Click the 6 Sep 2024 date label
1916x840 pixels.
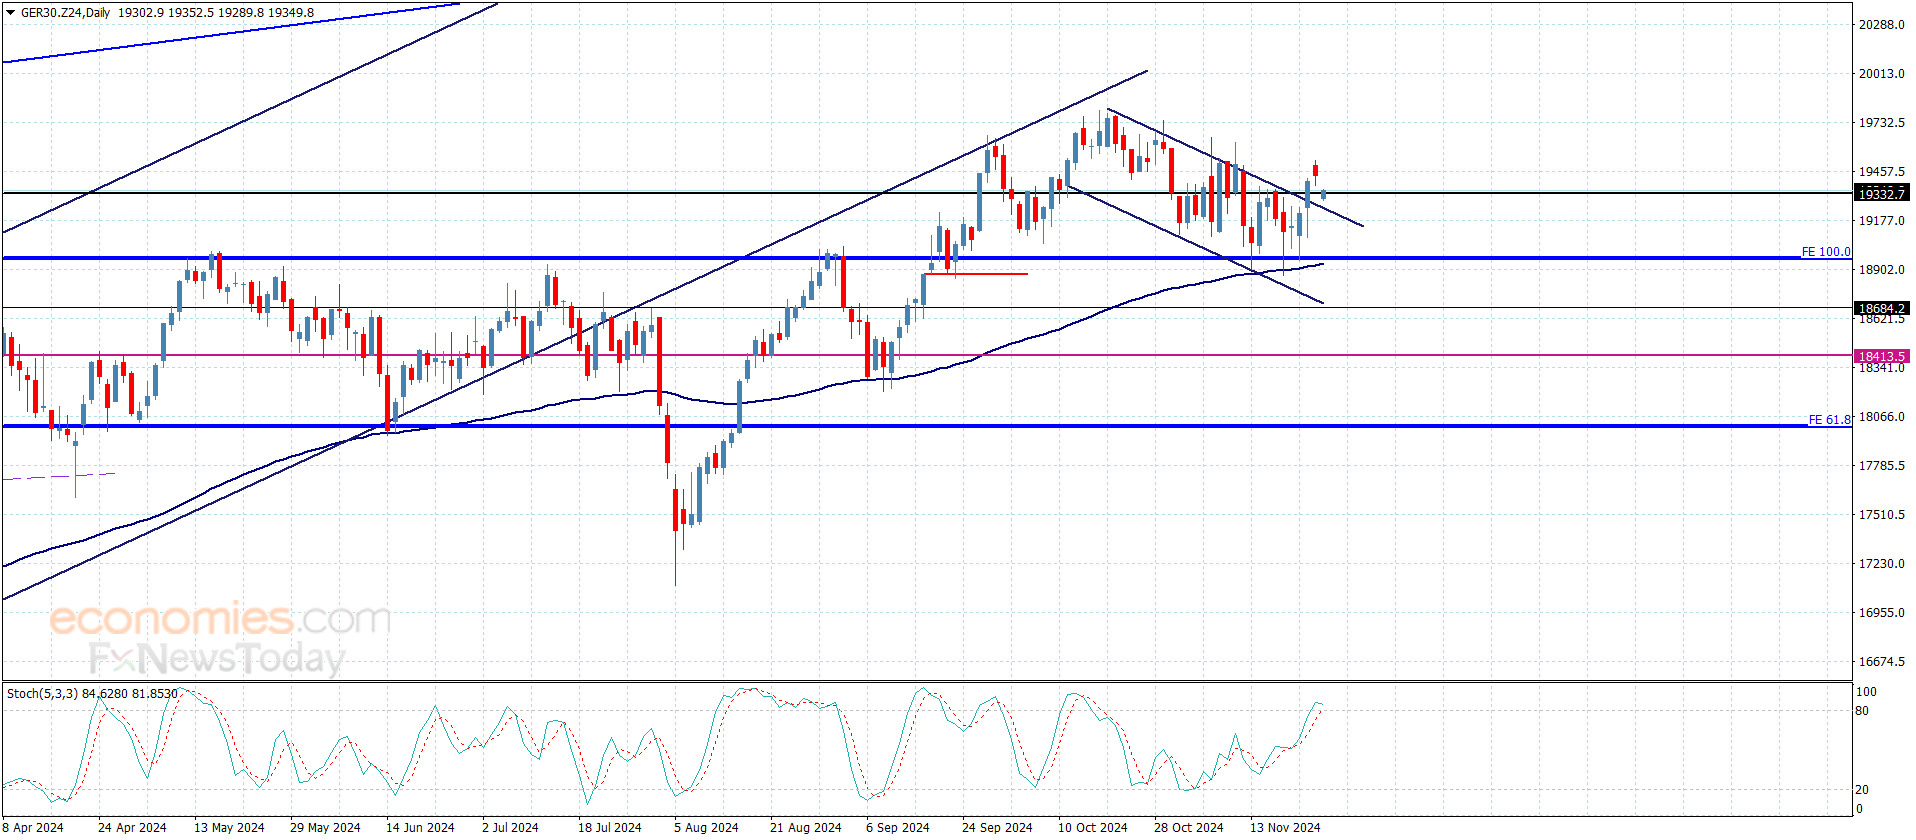point(898,827)
